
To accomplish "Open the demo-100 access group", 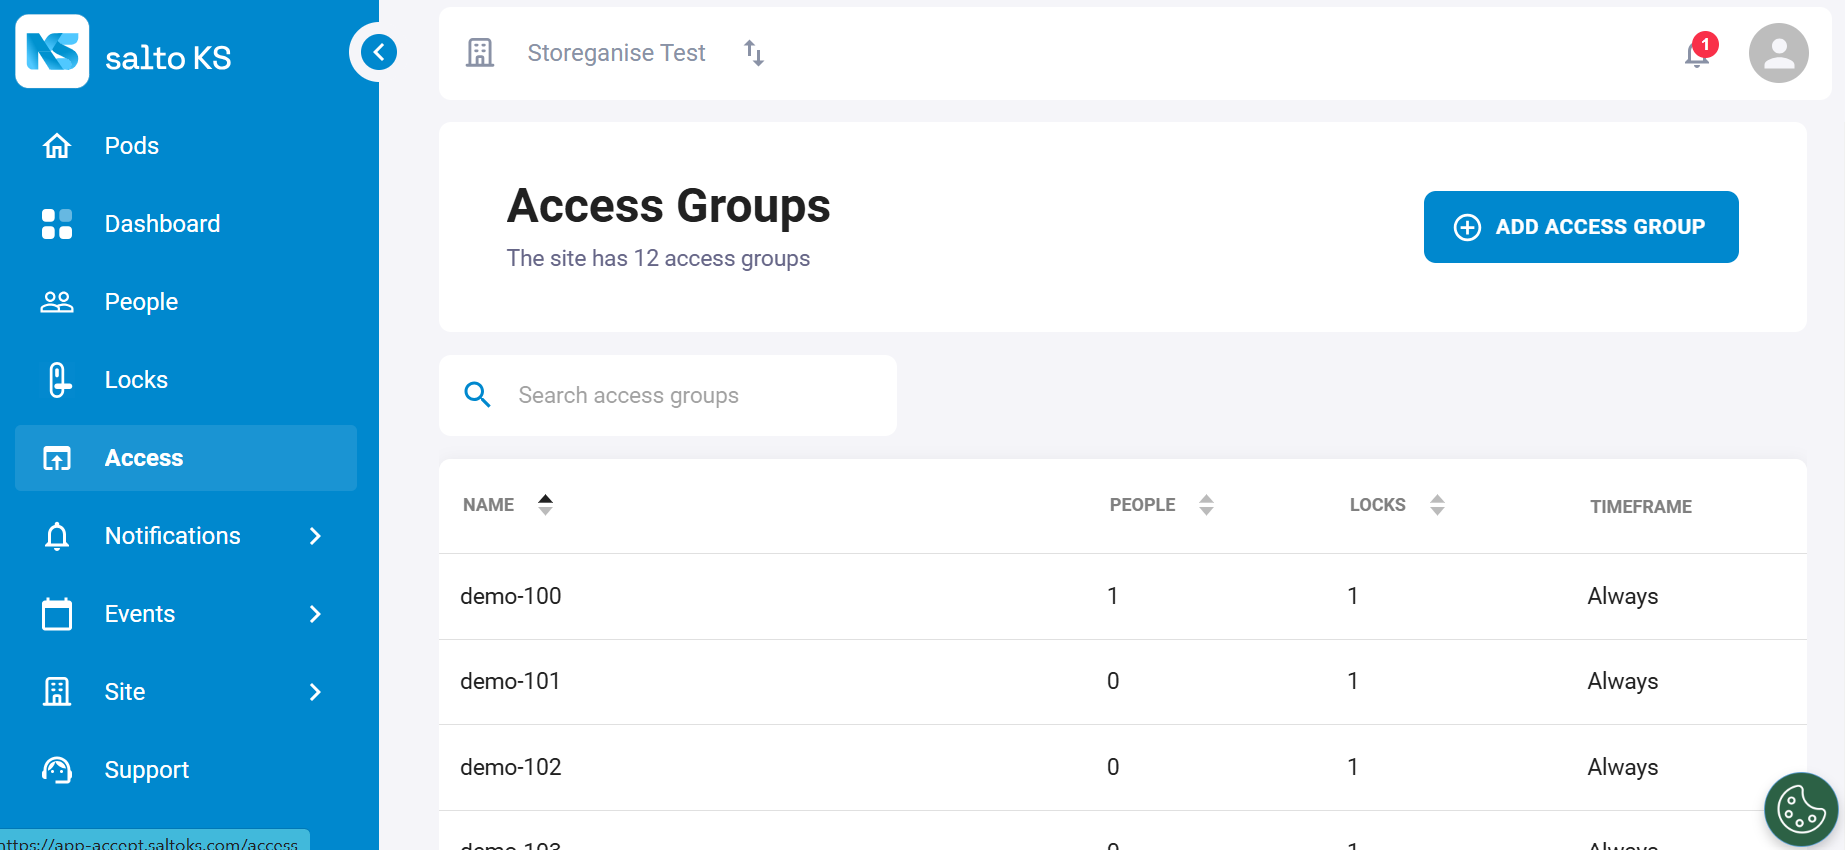I will coord(511,596).
